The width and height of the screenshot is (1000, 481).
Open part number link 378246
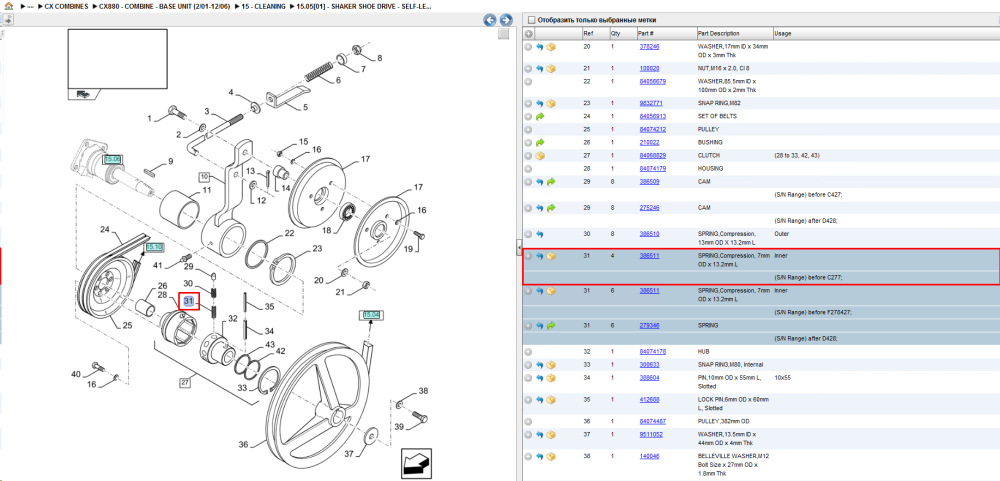[649, 47]
